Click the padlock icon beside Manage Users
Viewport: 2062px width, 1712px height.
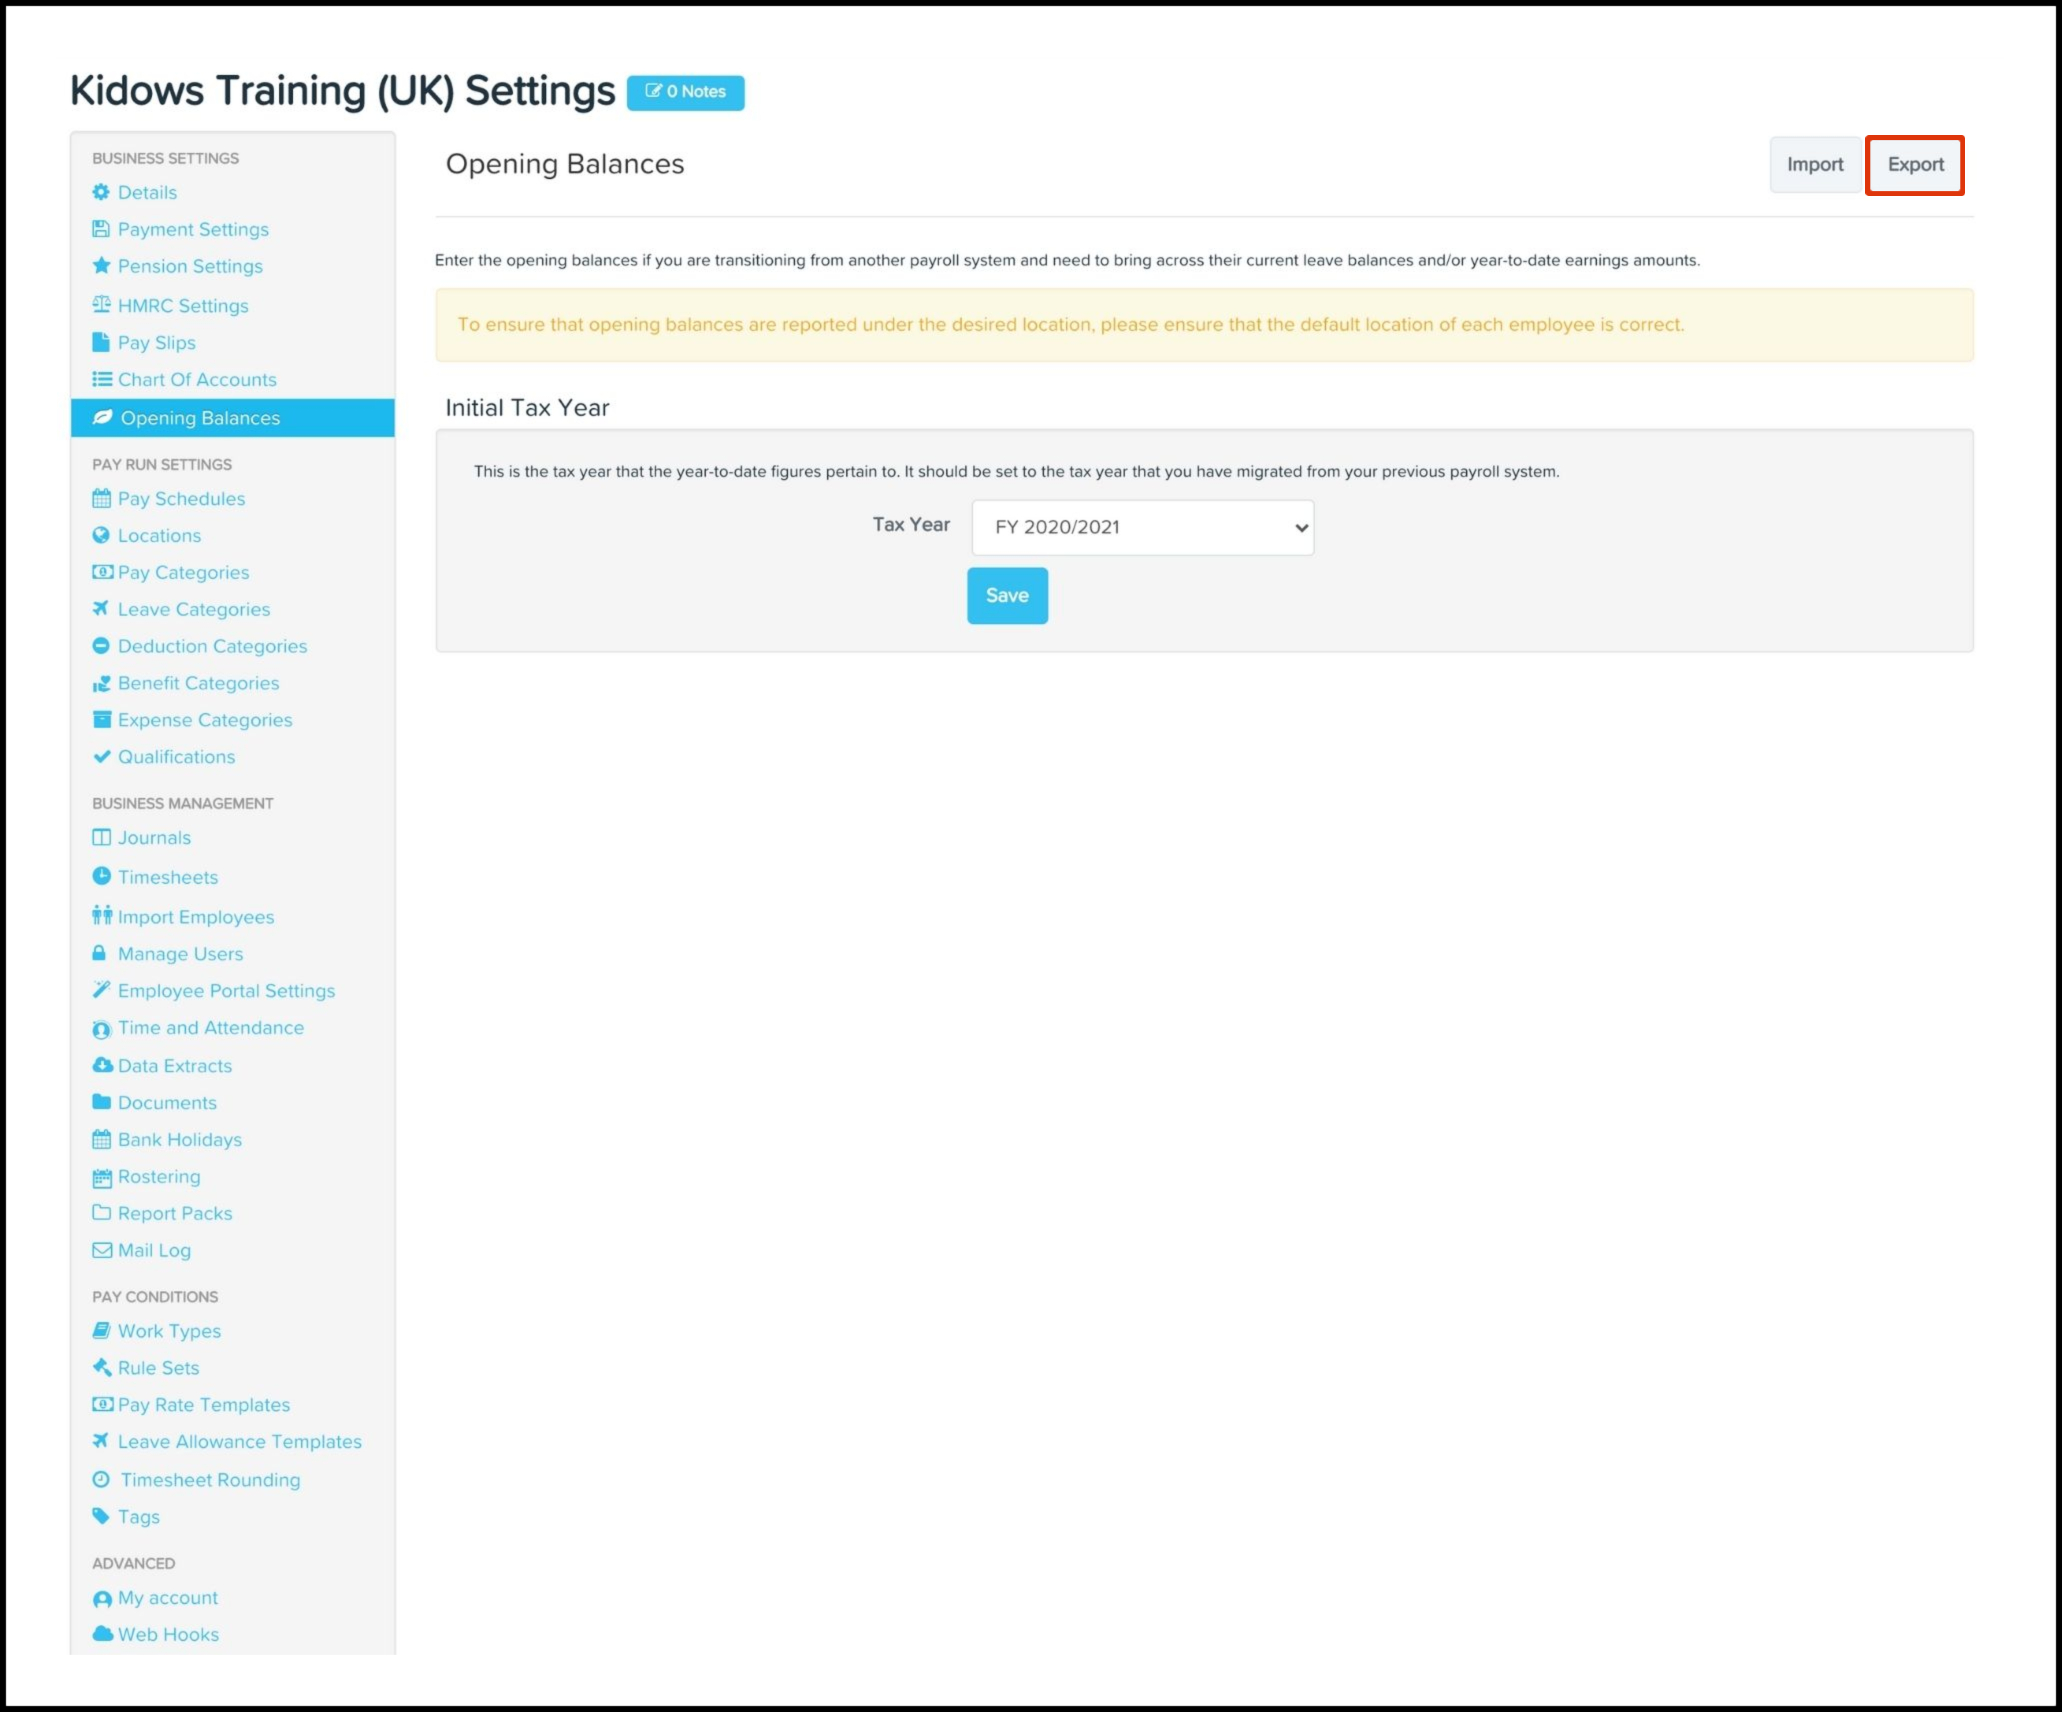tap(99, 953)
